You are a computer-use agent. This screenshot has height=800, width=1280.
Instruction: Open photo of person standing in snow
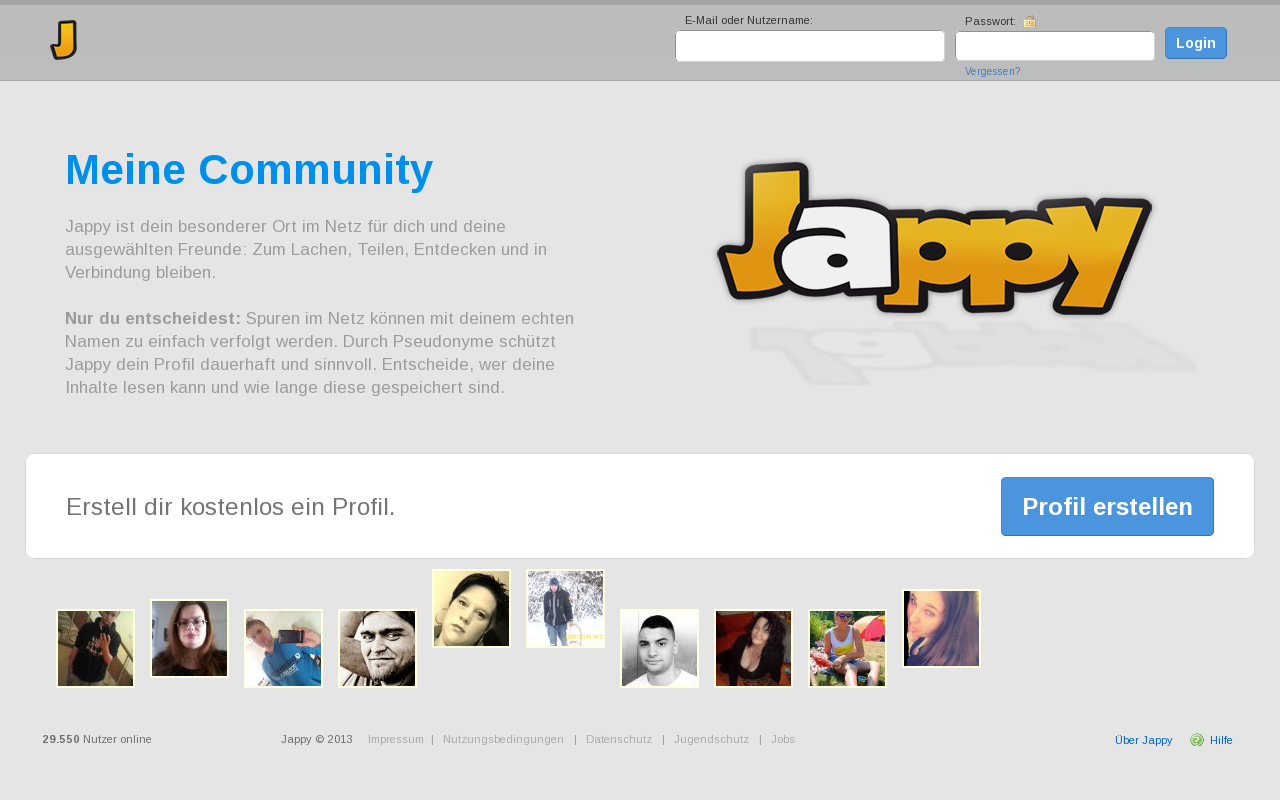click(x=565, y=608)
